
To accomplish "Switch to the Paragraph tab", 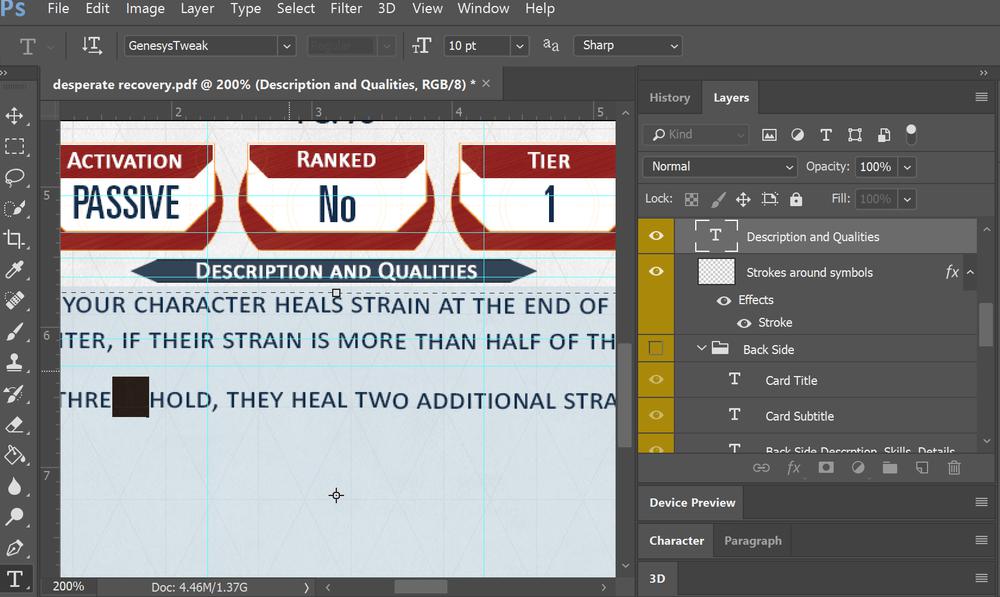I will click(x=752, y=541).
